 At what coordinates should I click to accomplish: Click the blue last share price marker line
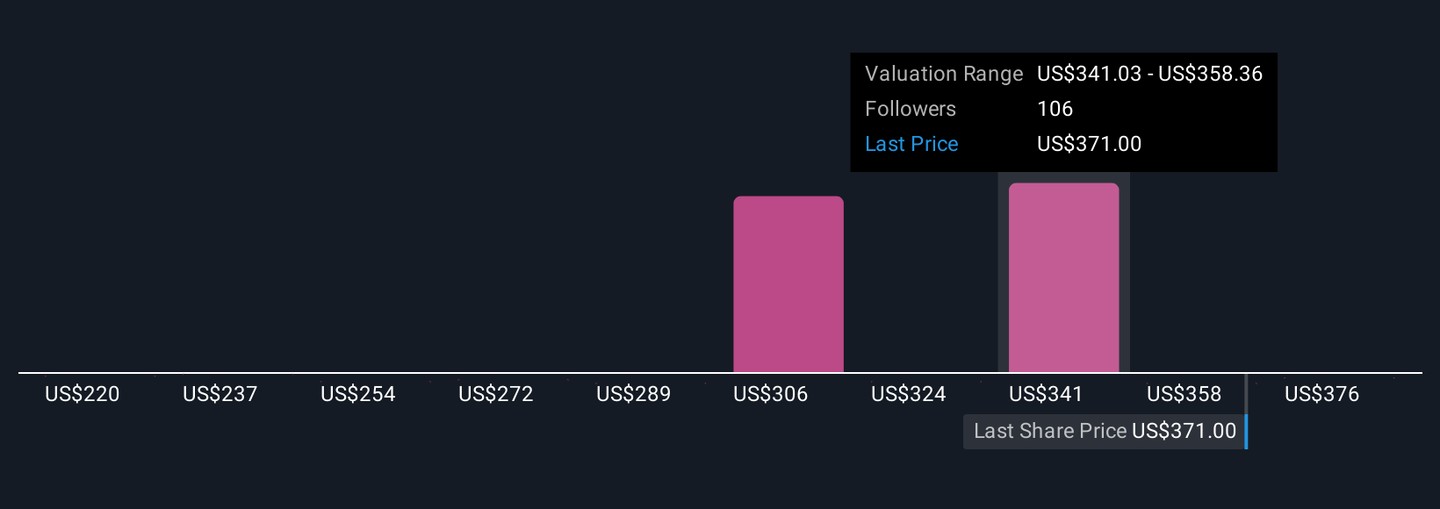pos(1246,431)
